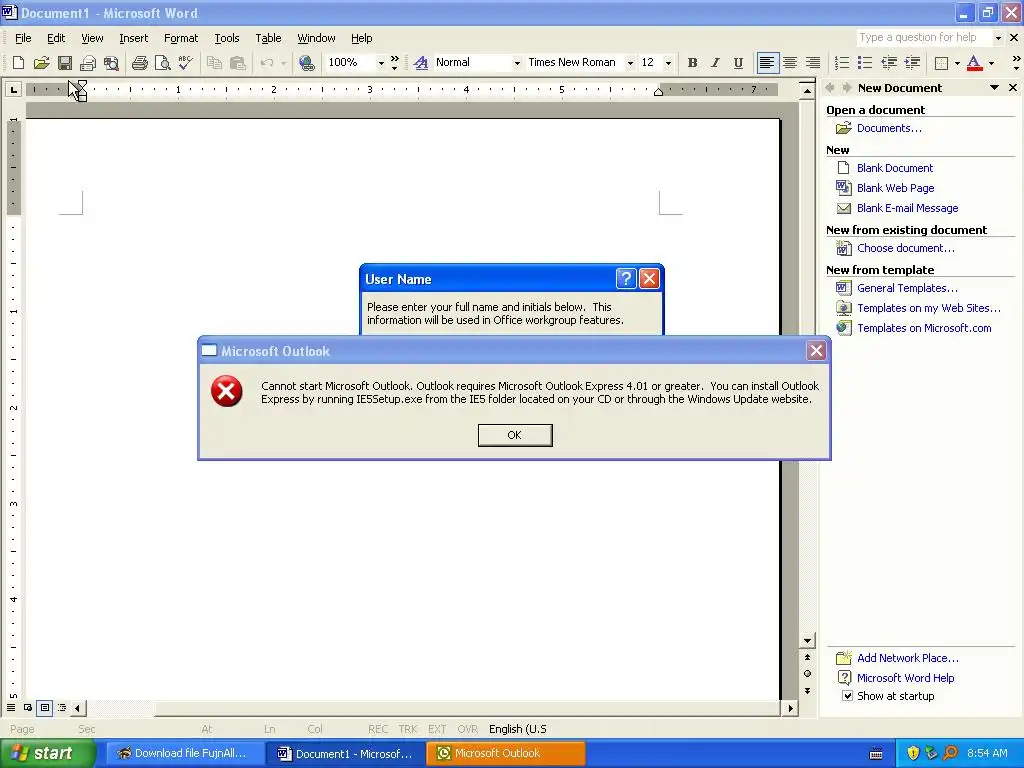Viewport: 1024px width, 768px height.
Task: Open the Style dropdown showing Normal
Action: point(517,63)
